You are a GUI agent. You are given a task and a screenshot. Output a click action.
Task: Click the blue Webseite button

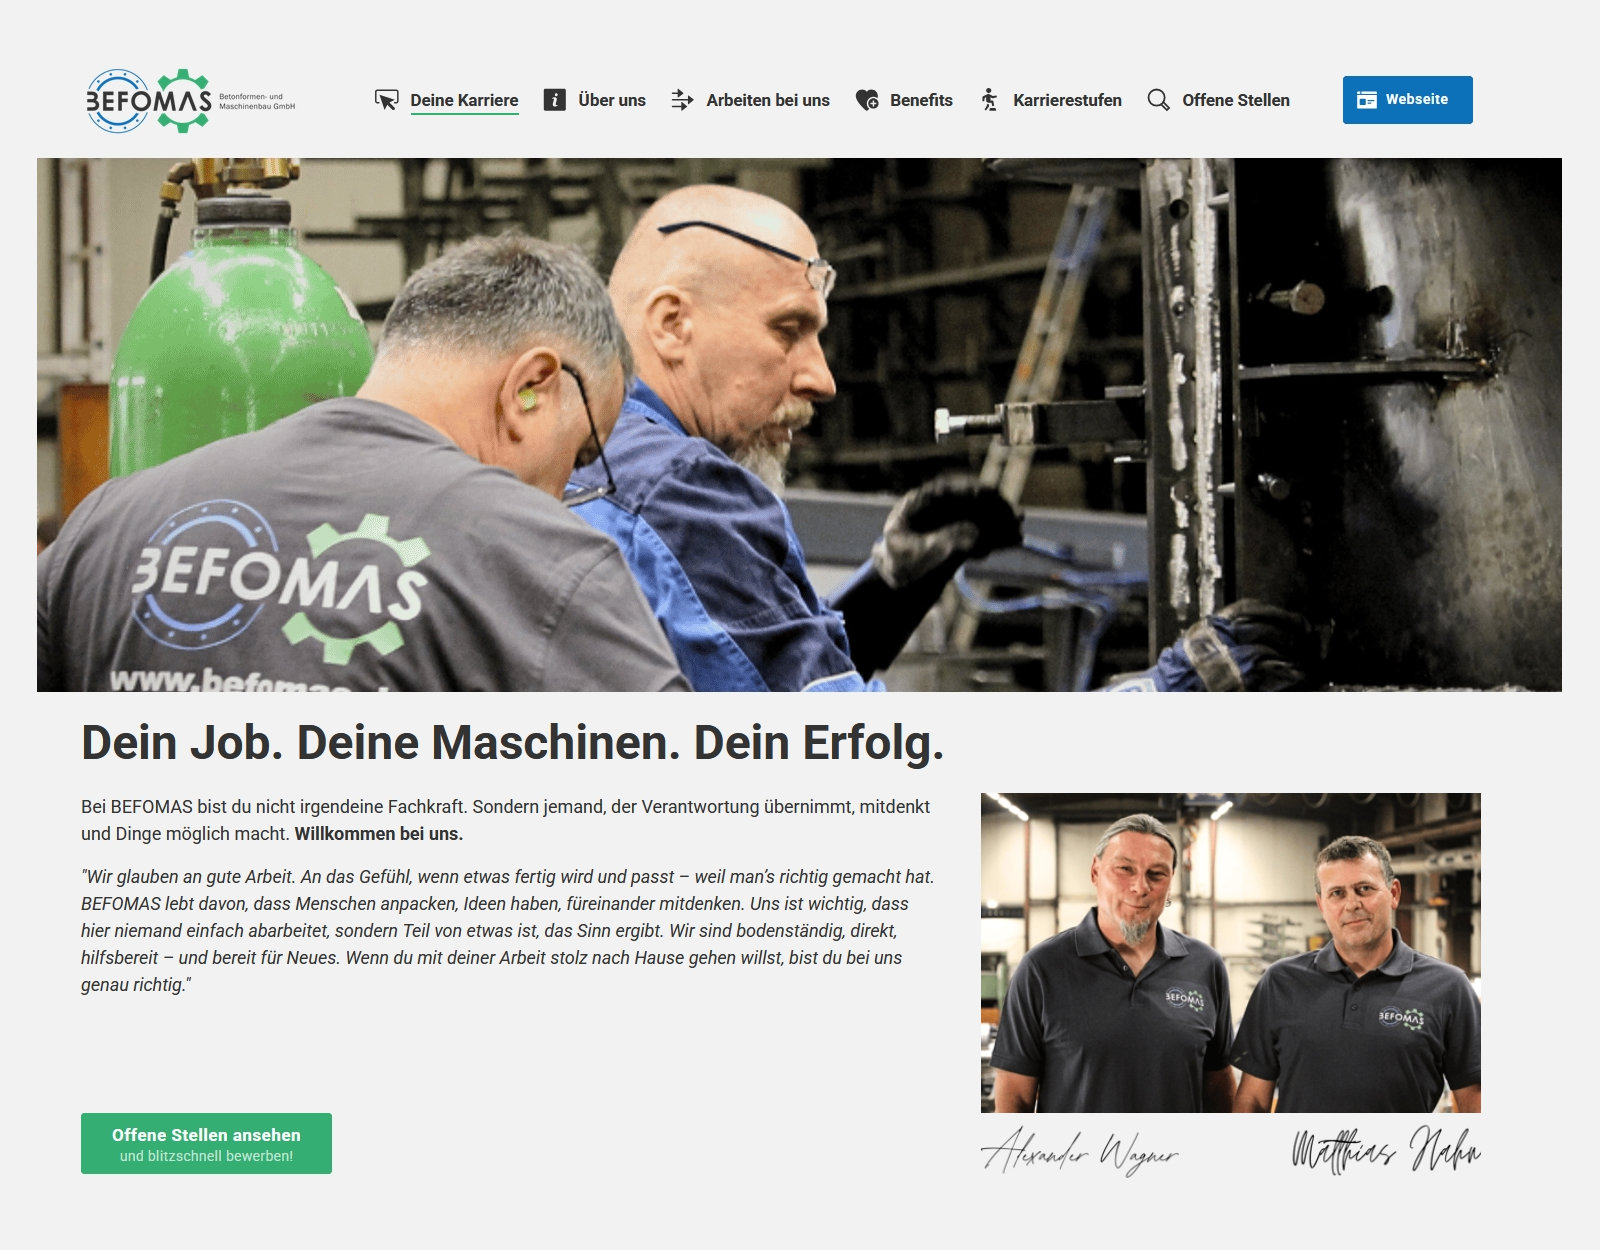coord(1407,100)
